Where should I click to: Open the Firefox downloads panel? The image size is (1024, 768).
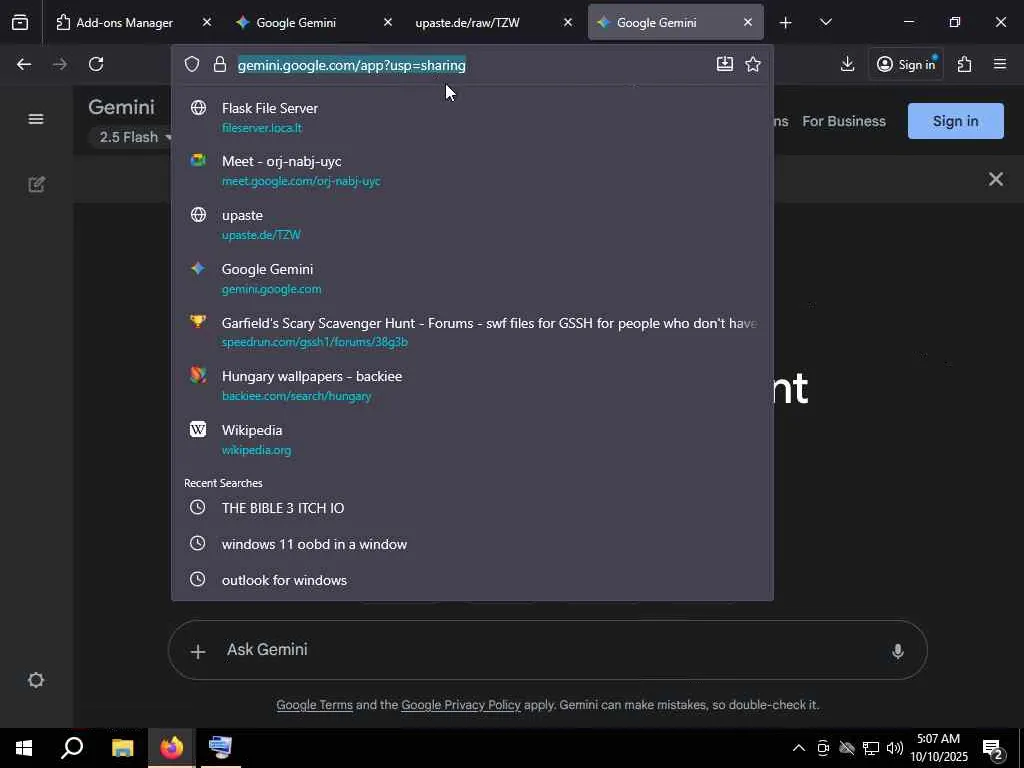847,64
